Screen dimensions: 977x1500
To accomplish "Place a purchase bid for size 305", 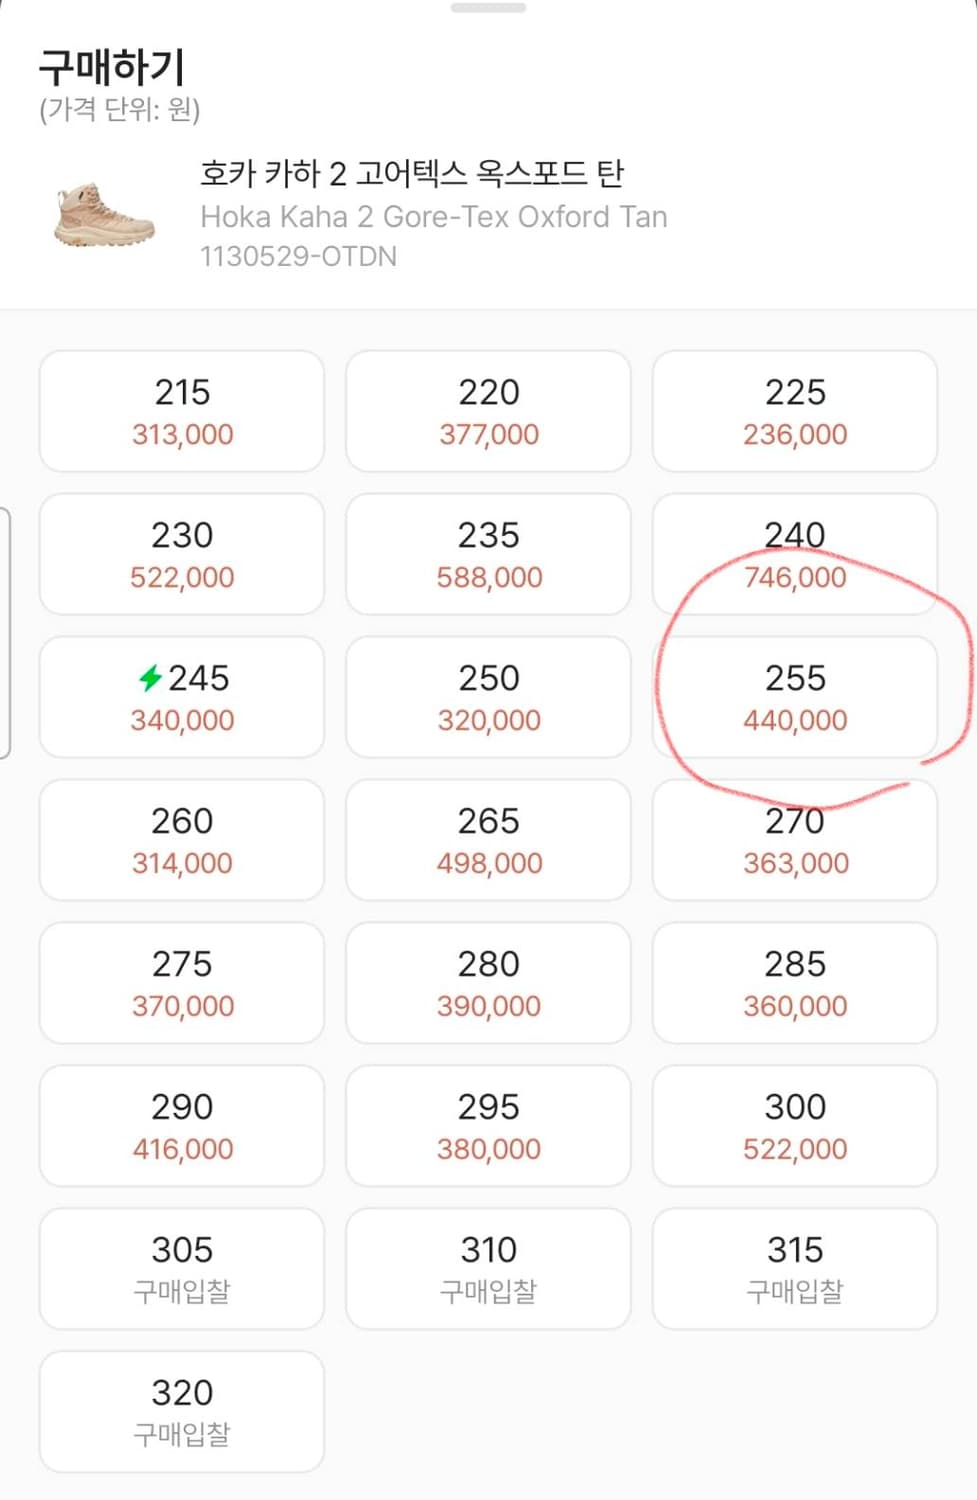I will coord(182,1270).
